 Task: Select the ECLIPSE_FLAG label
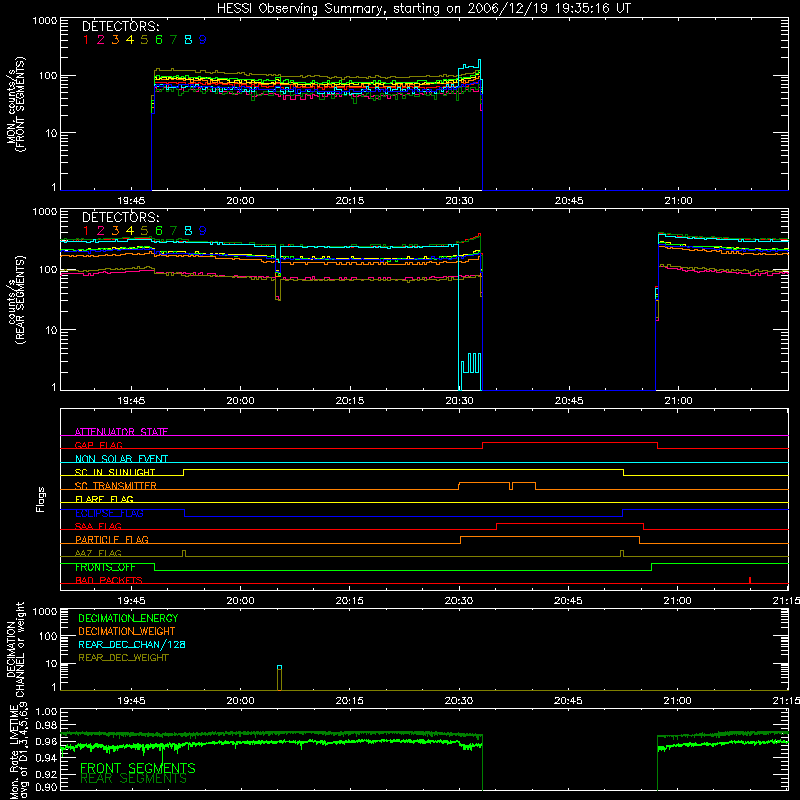coord(109,513)
